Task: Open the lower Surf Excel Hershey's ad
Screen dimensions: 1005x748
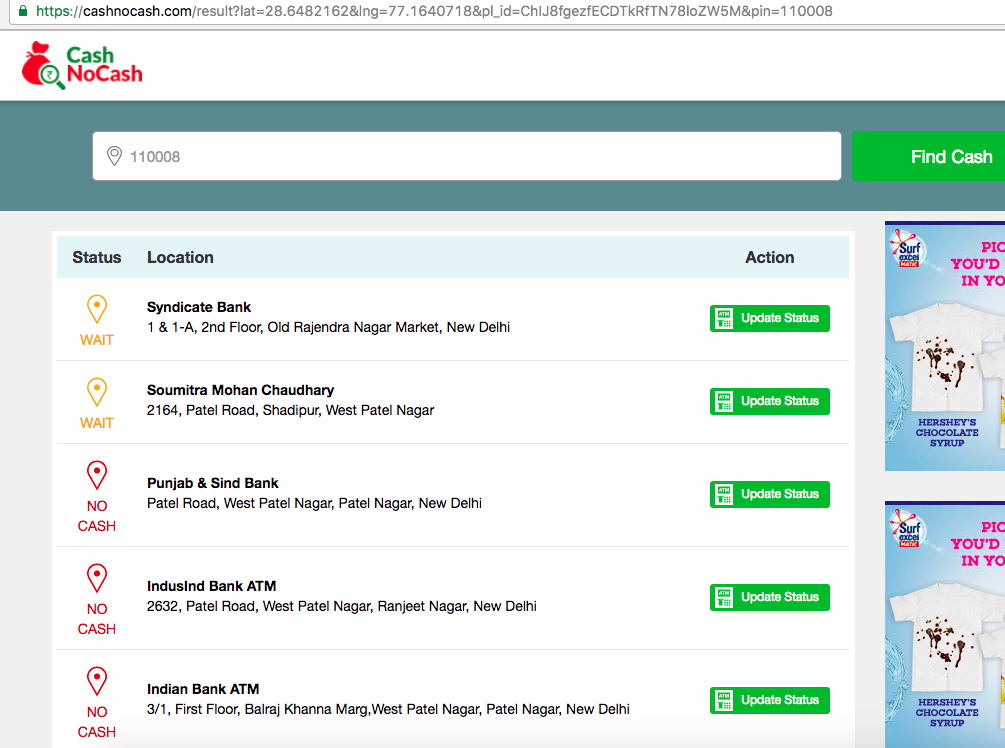Action: click(945, 624)
